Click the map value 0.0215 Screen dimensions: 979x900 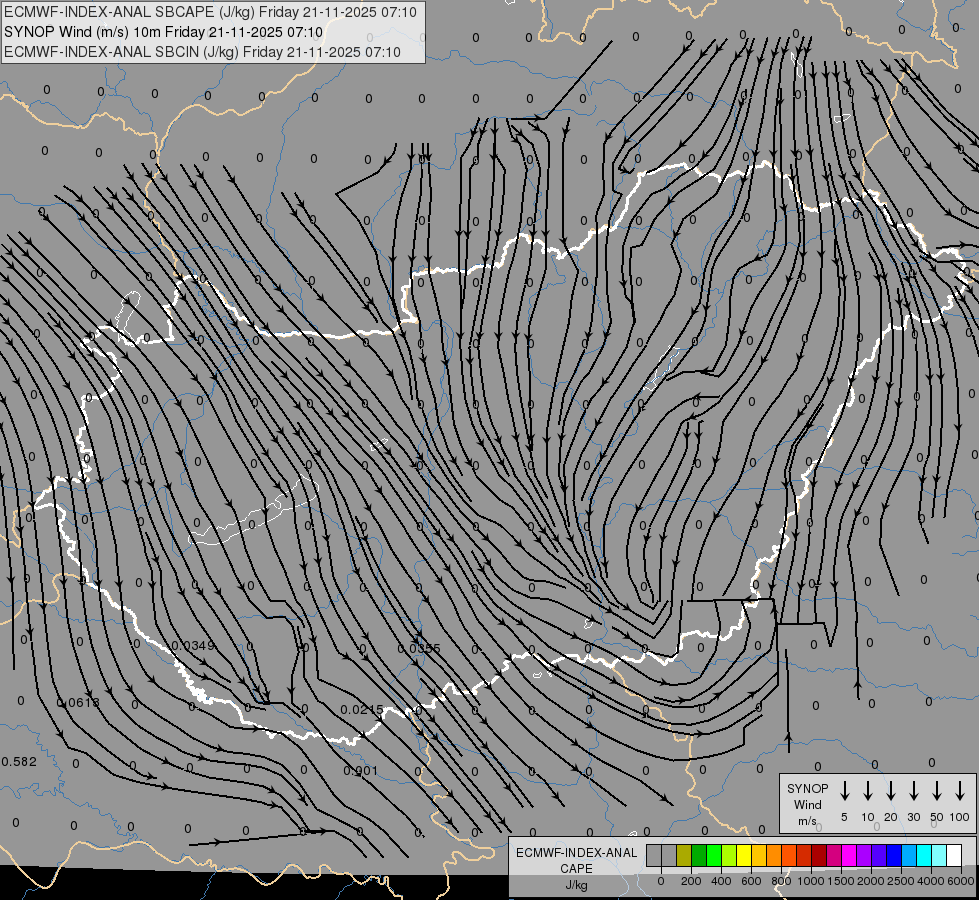coord(362,710)
